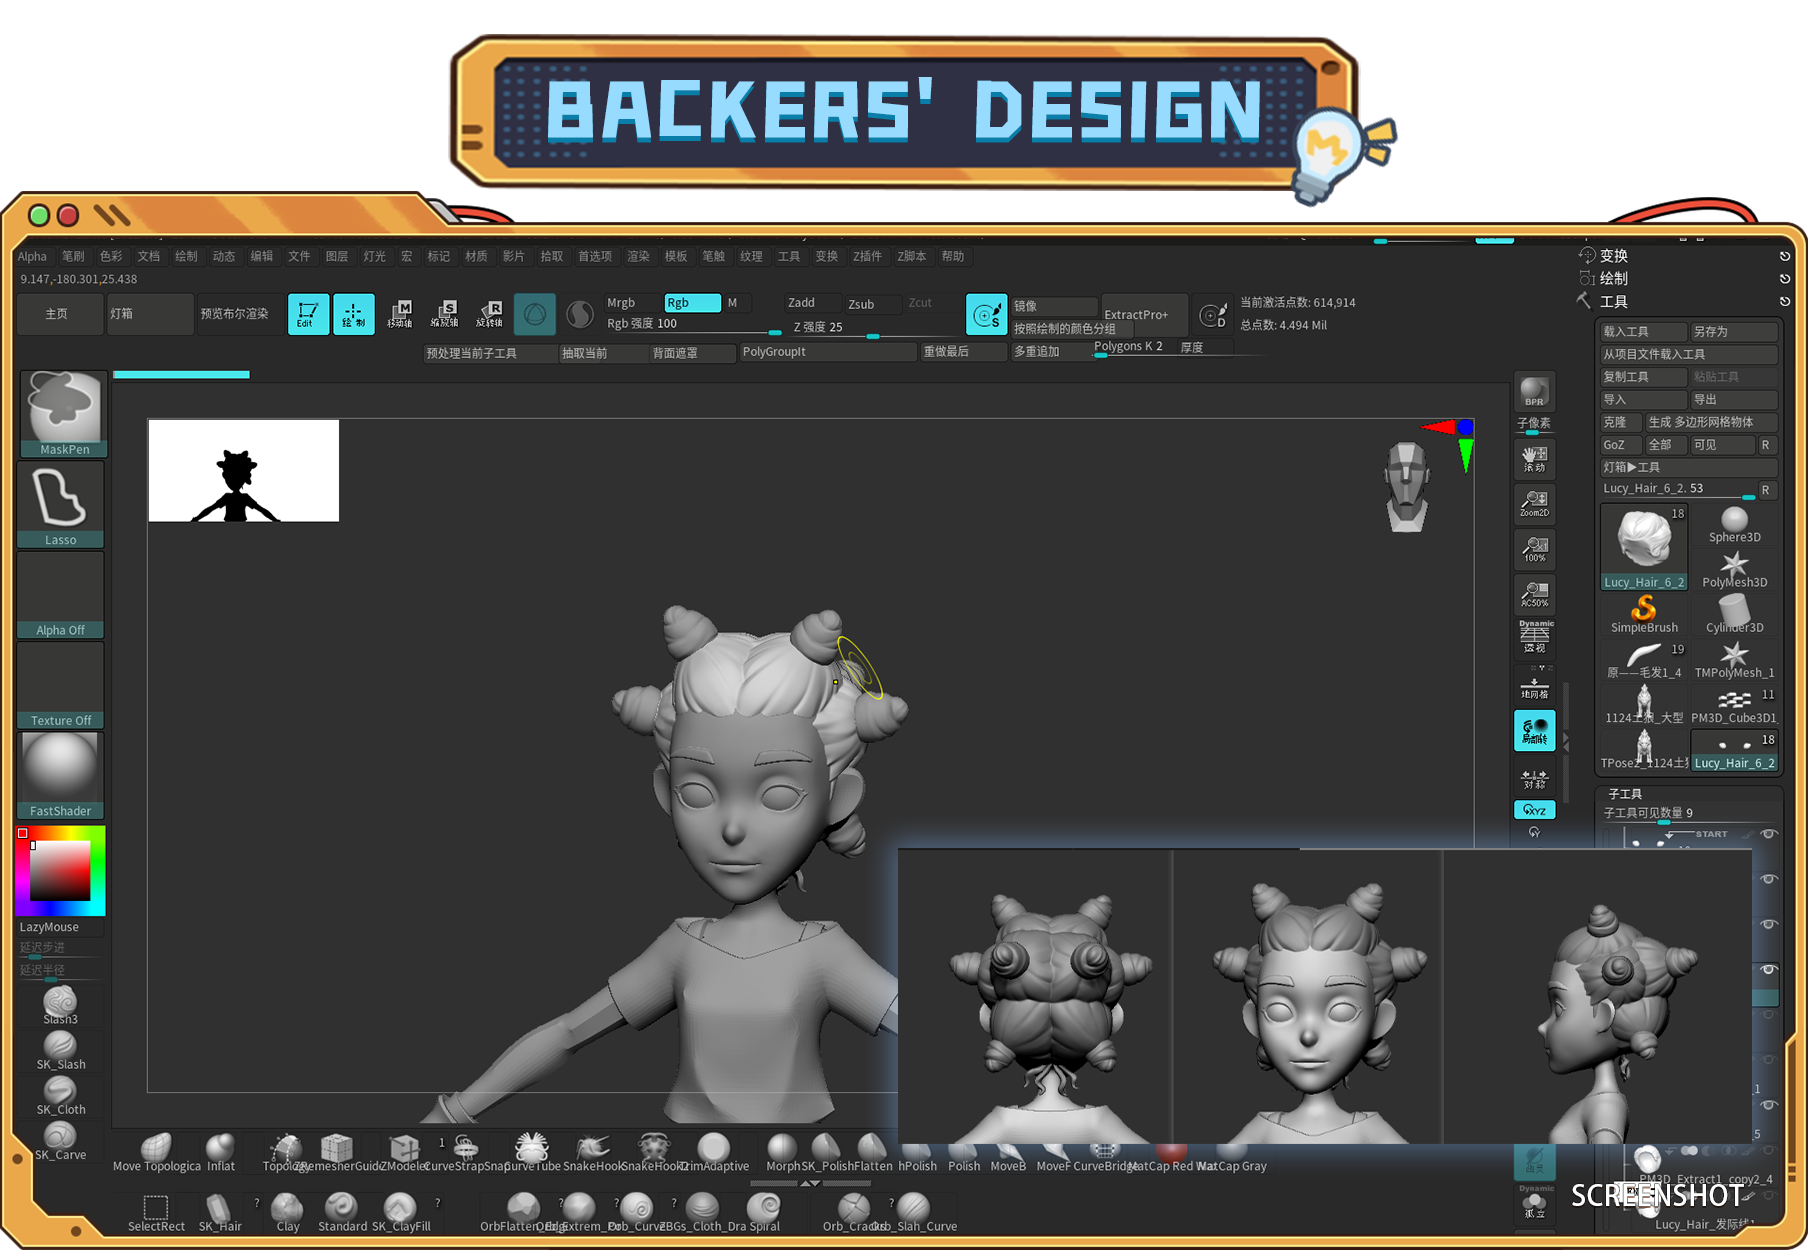The image size is (1808, 1250).
Task: Open 灯箱▶工具 browser
Action: [1688, 467]
